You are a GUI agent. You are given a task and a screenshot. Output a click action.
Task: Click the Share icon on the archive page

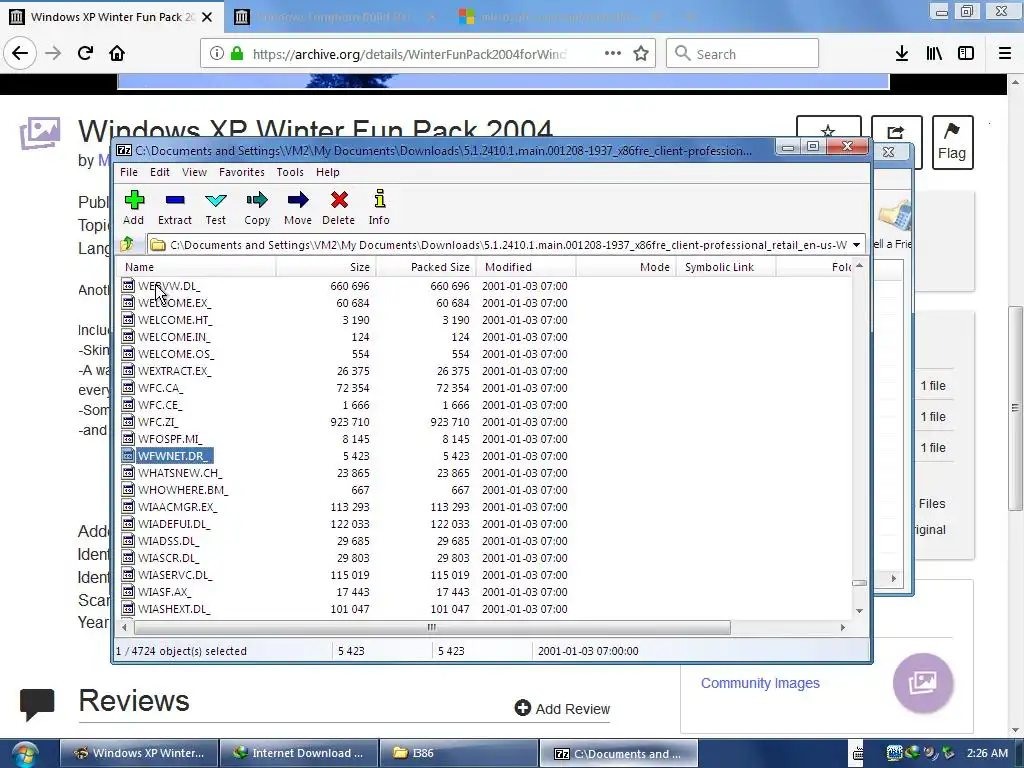click(x=896, y=133)
